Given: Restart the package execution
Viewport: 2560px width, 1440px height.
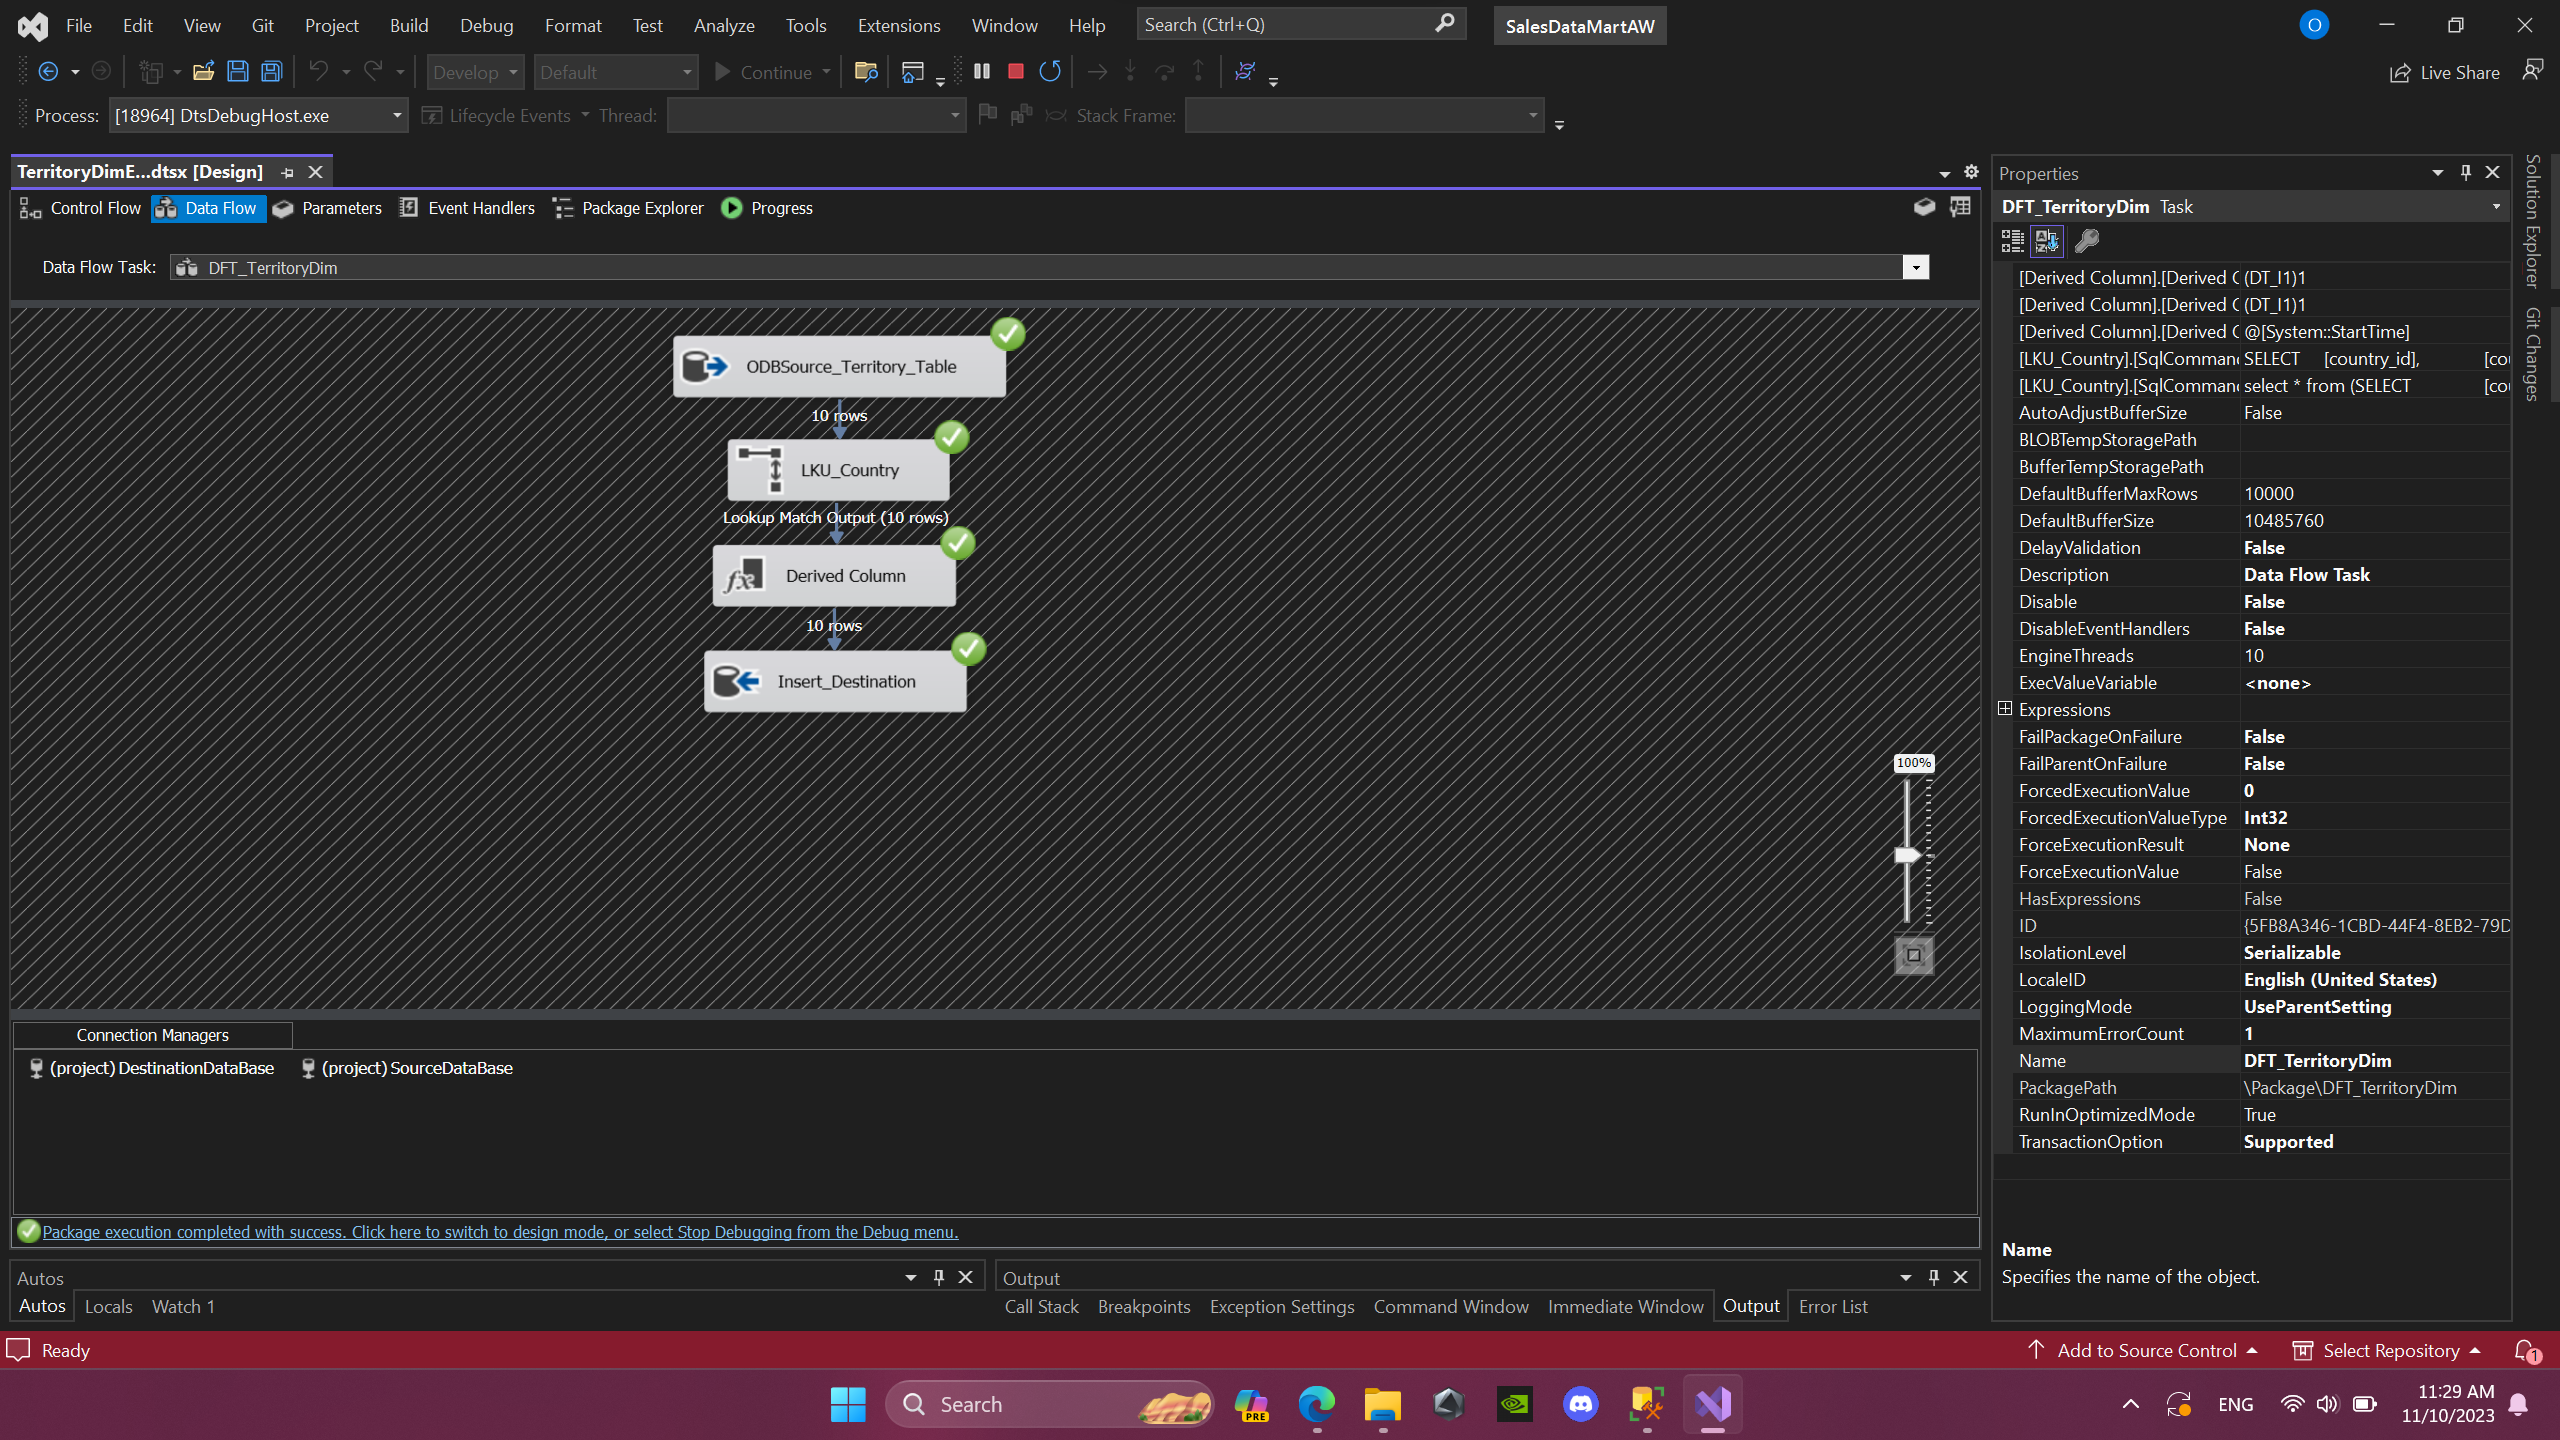Looking at the screenshot, I should click(x=1049, y=71).
